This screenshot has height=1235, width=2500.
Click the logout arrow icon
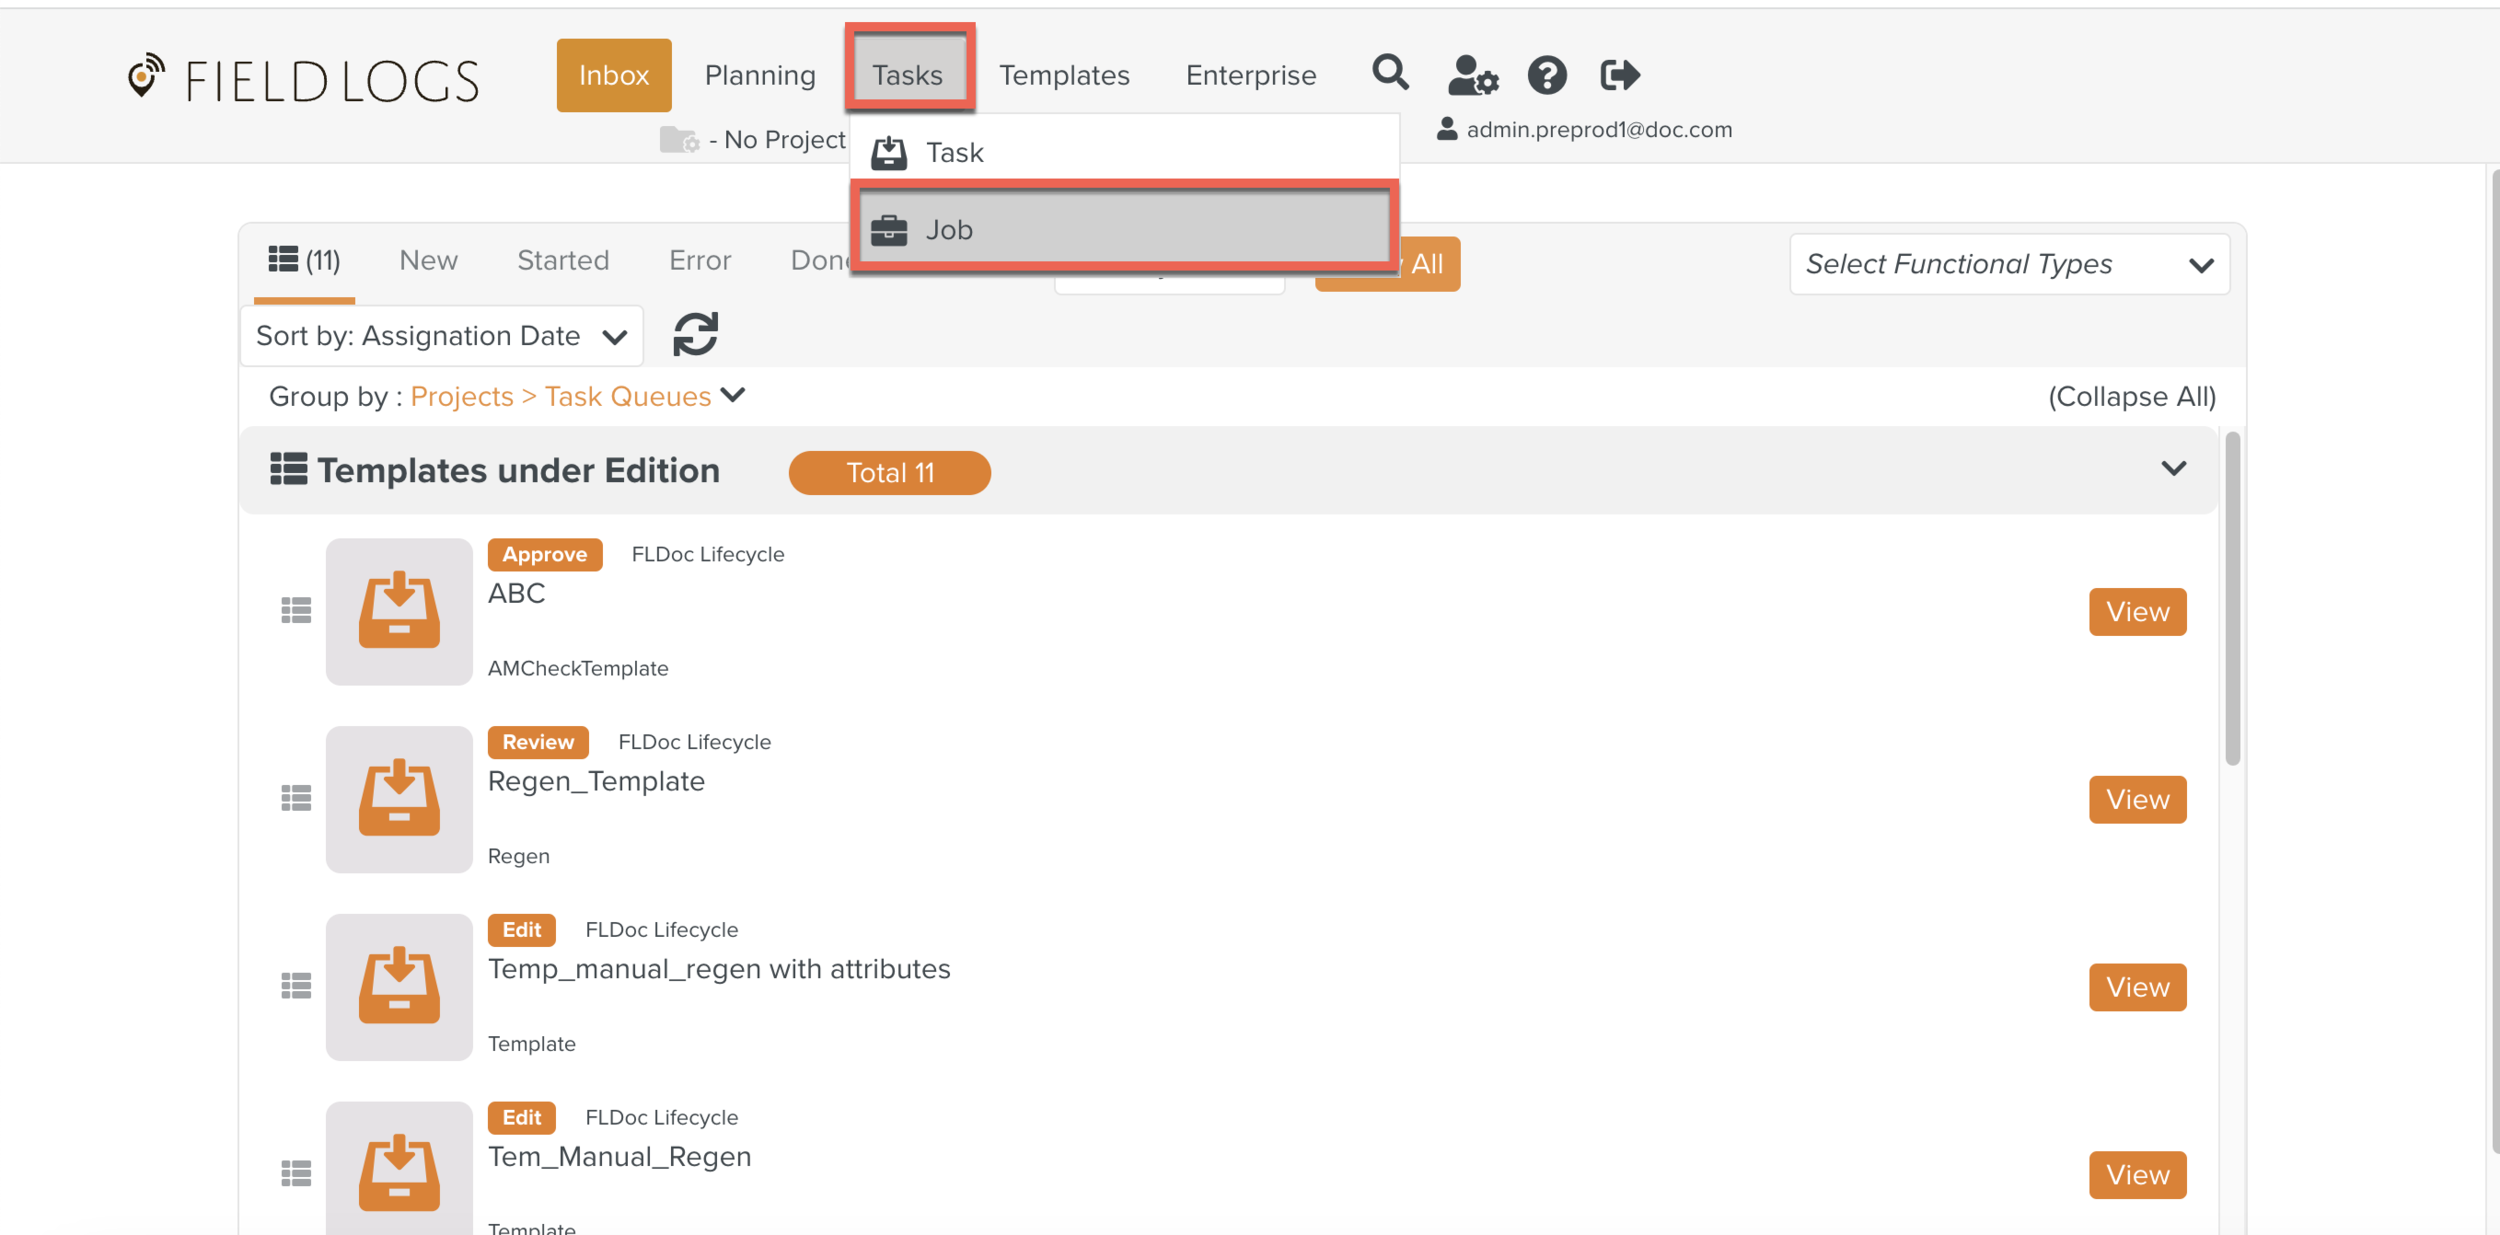[x=1619, y=75]
